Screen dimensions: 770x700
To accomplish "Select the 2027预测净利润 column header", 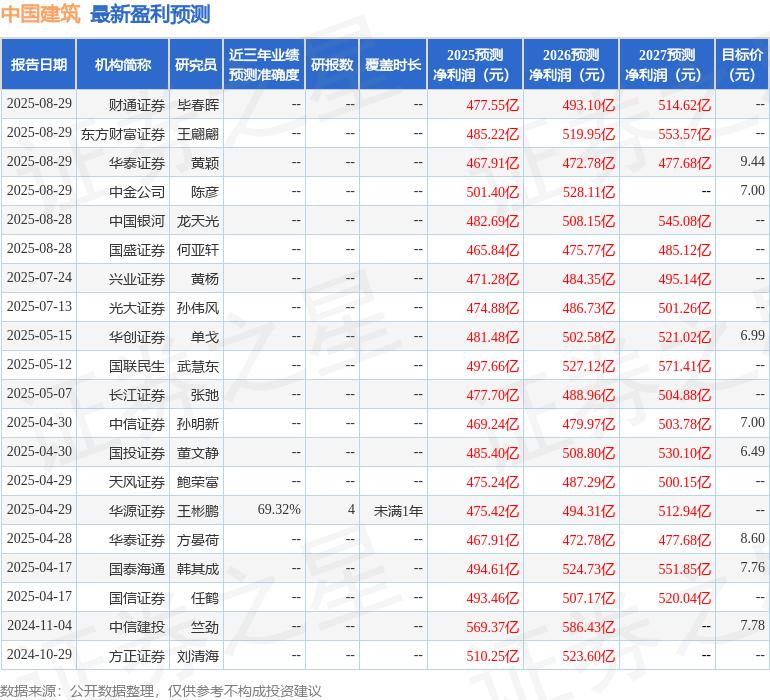I will click(x=667, y=64).
